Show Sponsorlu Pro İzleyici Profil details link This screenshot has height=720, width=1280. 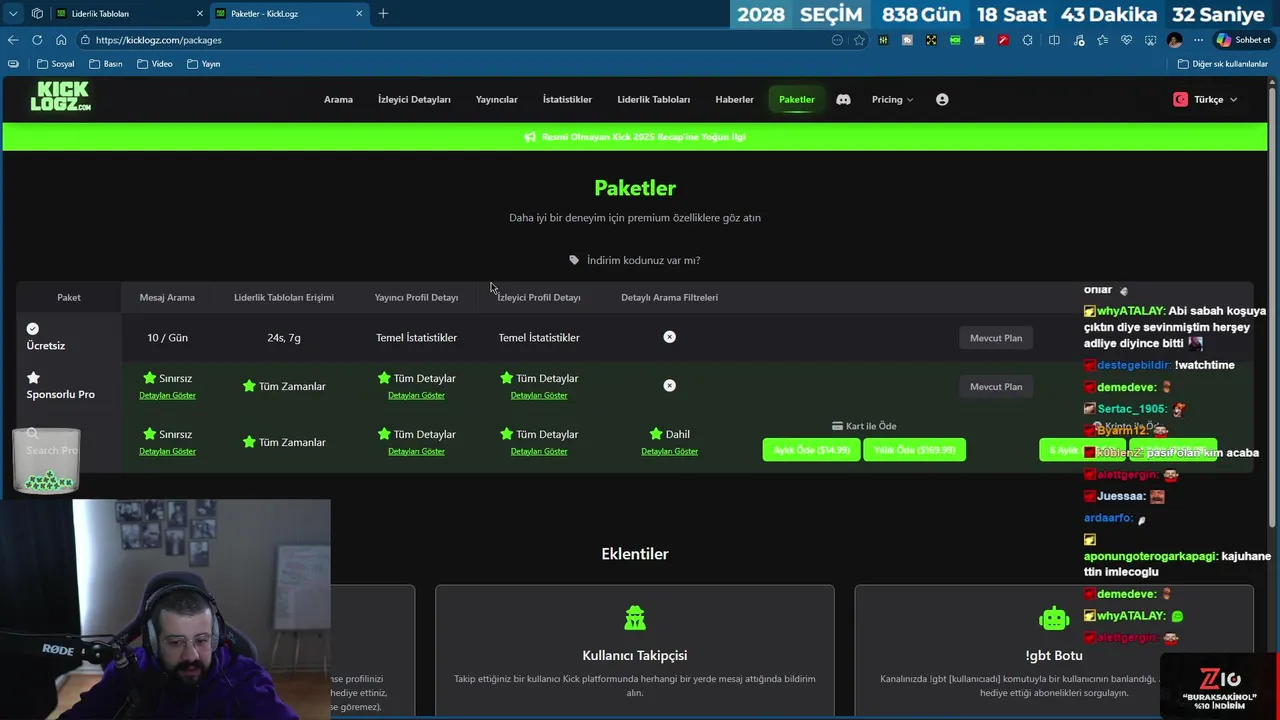click(539, 395)
